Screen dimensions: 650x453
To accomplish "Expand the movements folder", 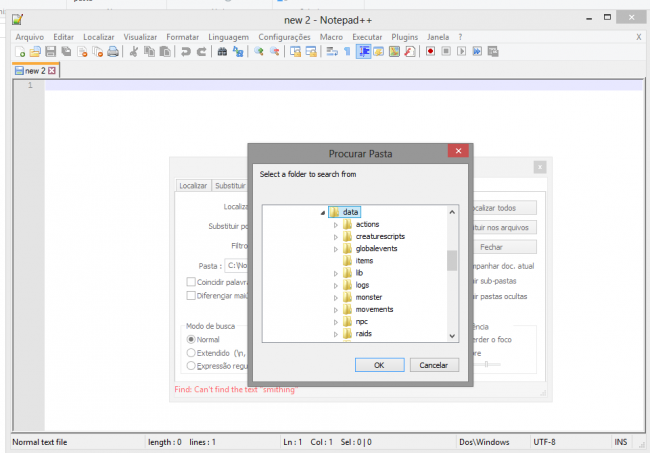I will [x=336, y=310].
